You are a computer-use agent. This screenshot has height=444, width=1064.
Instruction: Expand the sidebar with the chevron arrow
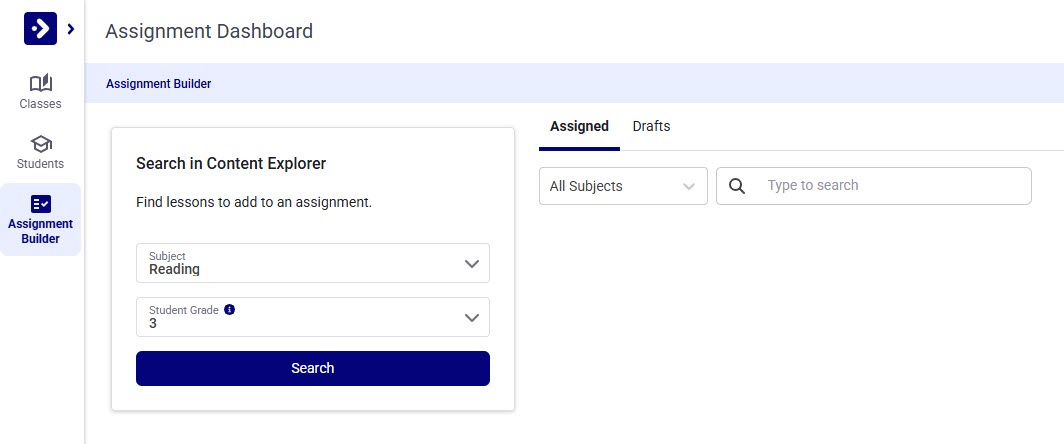click(70, 29)
